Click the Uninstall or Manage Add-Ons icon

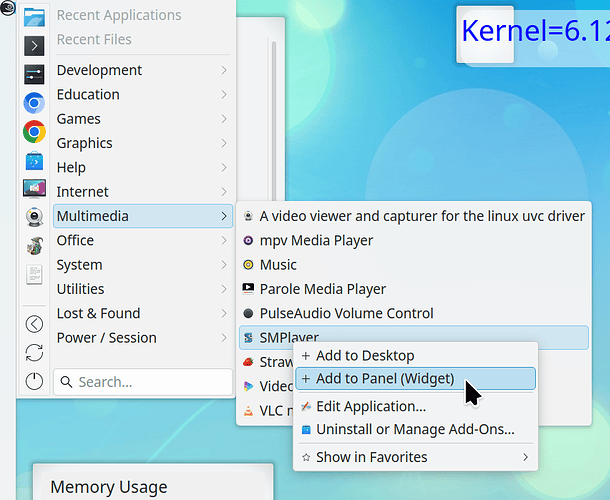(306, 430)
